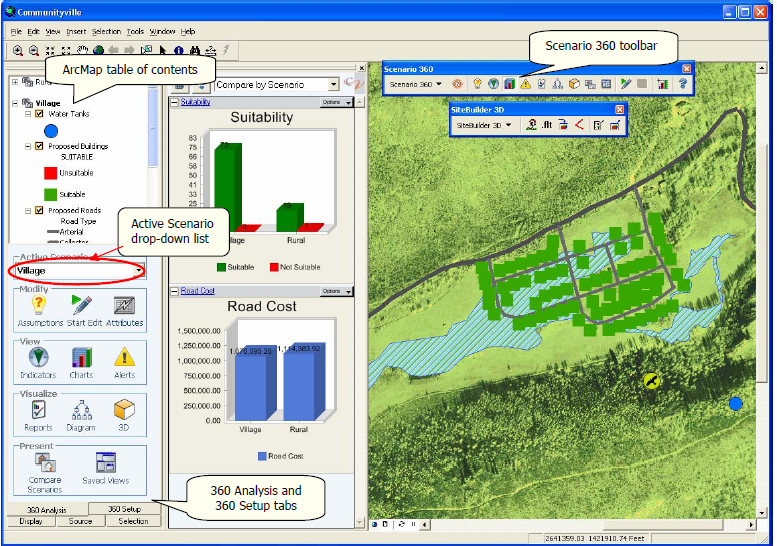Uncheck the Water Tanks layer
777x546 pixels.
tap(39, 114)
